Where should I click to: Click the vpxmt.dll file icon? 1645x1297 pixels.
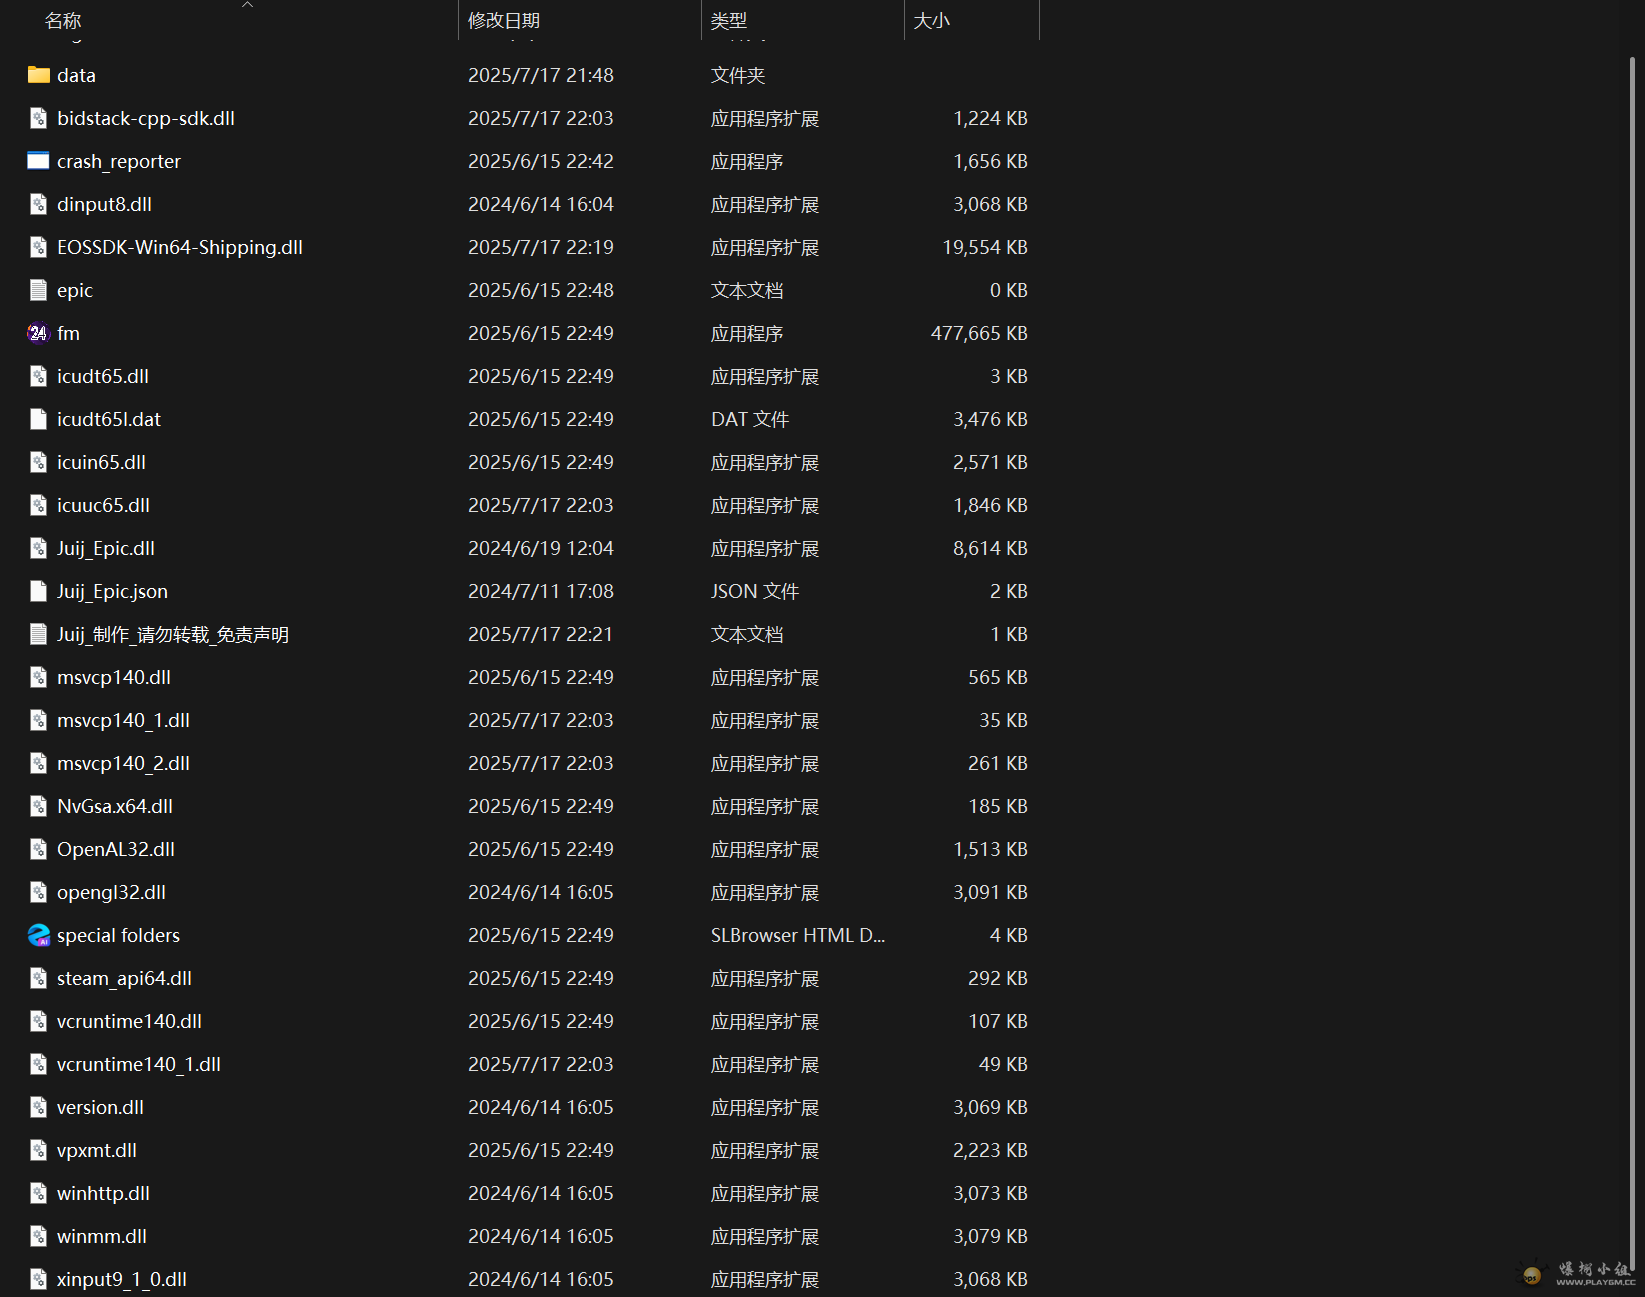pos(39,1150)
